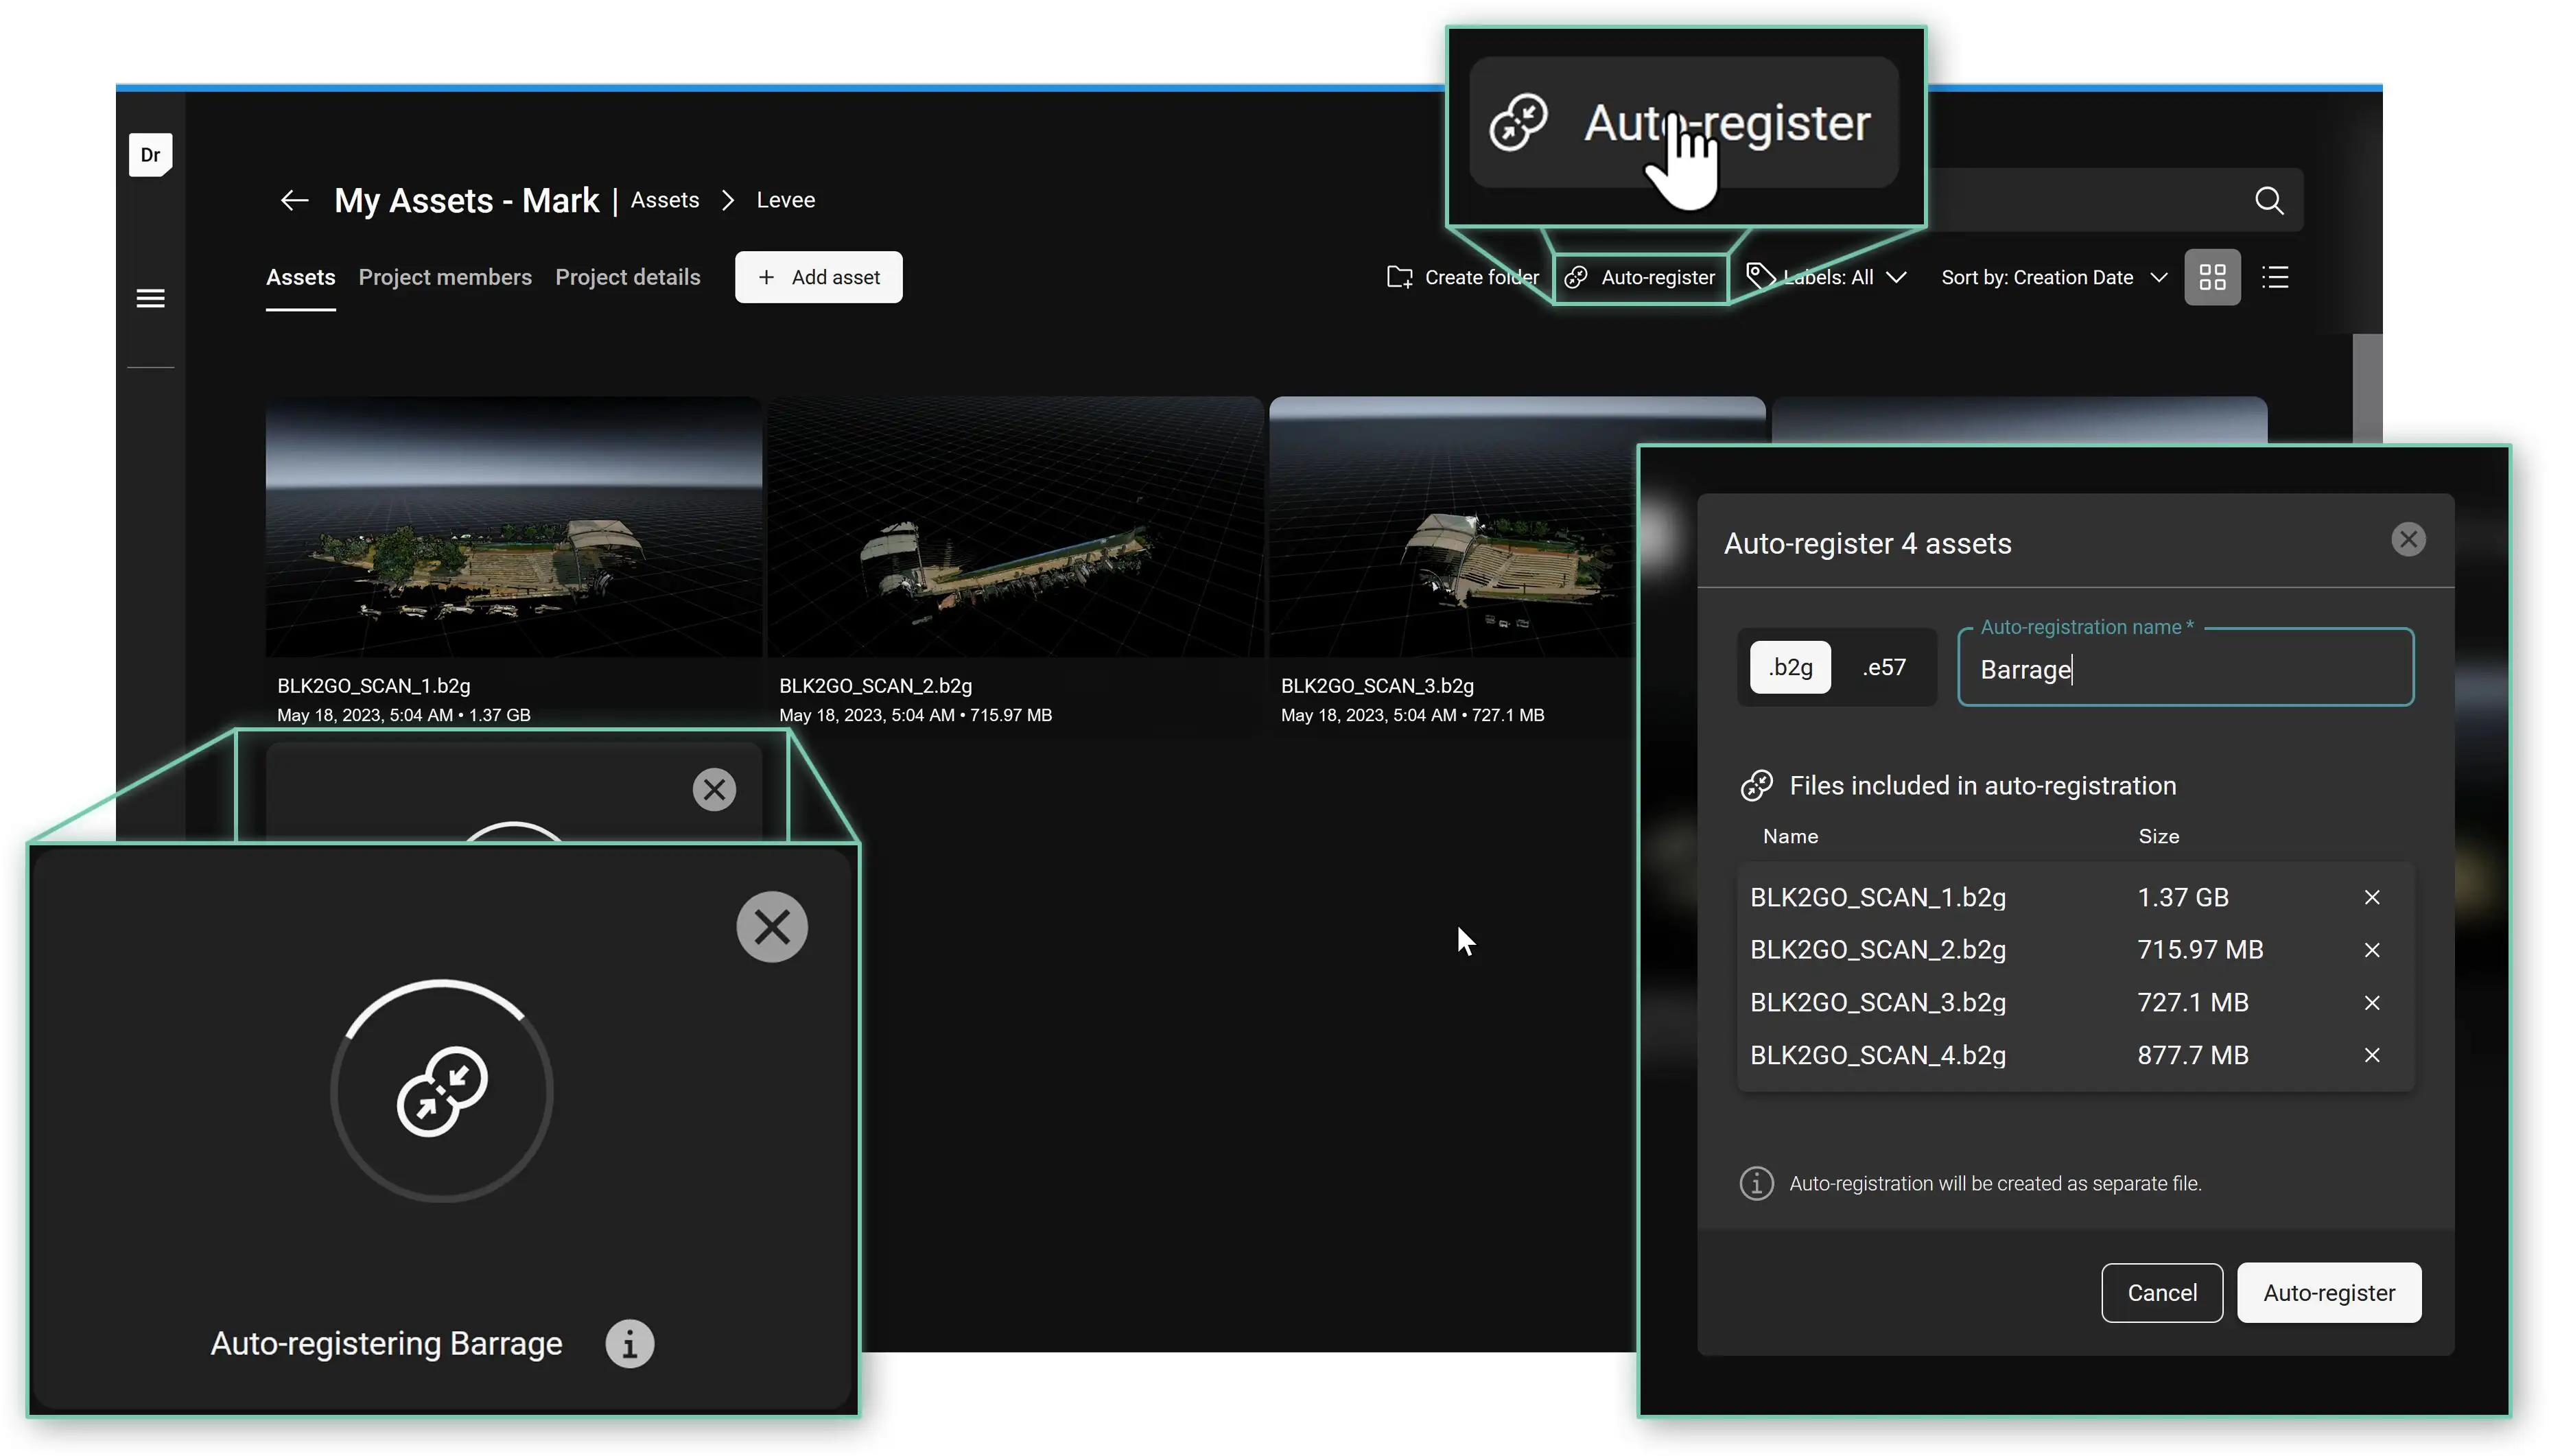The width and height of the screenshot is (2549, 1456).
Task: Remove BLK2GO_SCAN_4.b2g from the file list
Action: click(2371, 1055)
